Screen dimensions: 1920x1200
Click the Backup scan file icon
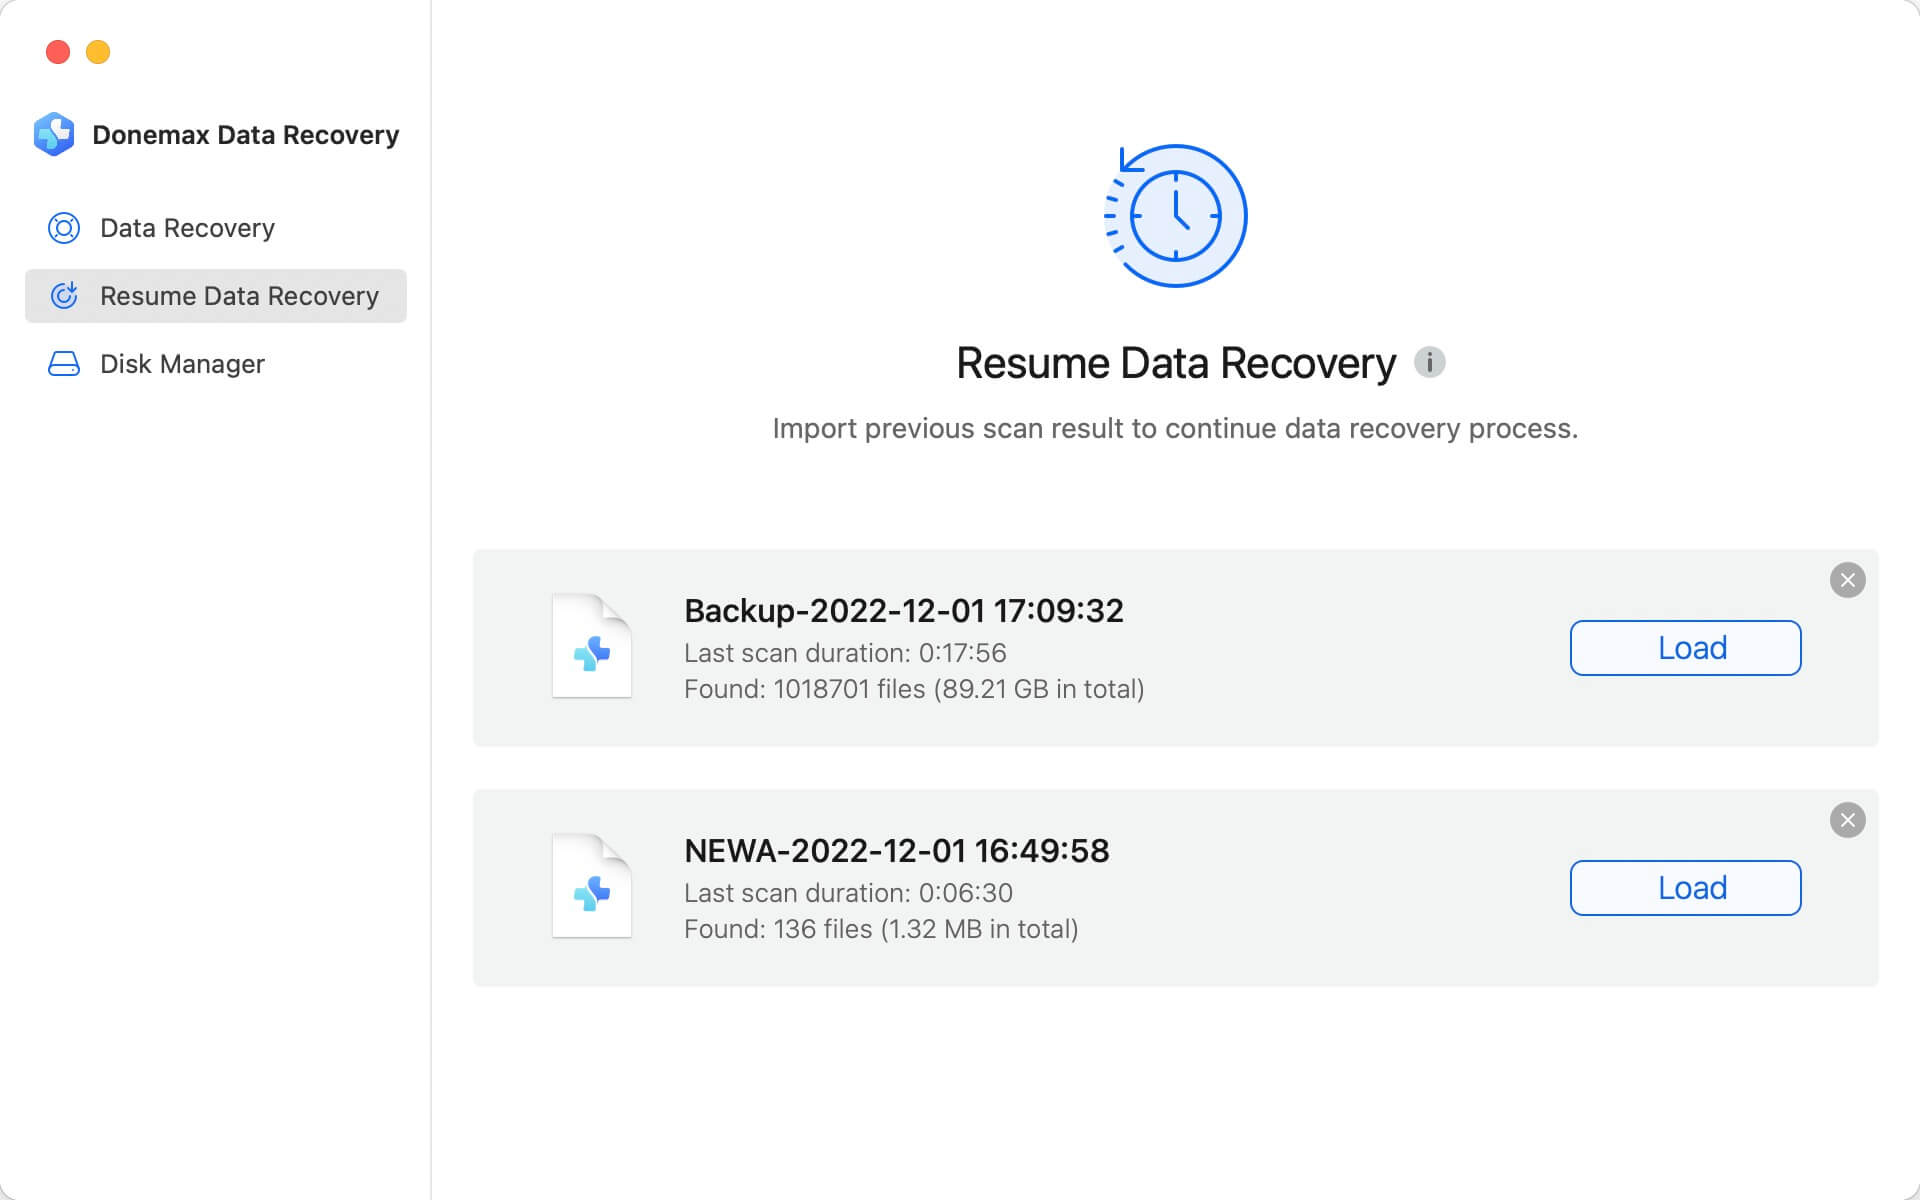pos(592,646)
